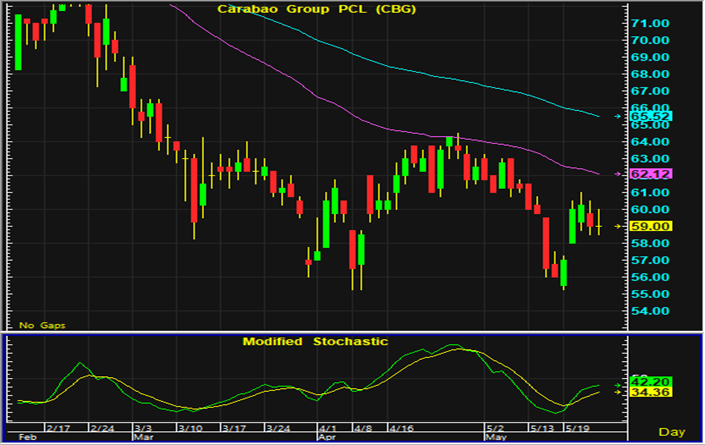Click the May month label
Image resolution: width=705 pixels, height=445 pixels.
click(x=496, y=437)
